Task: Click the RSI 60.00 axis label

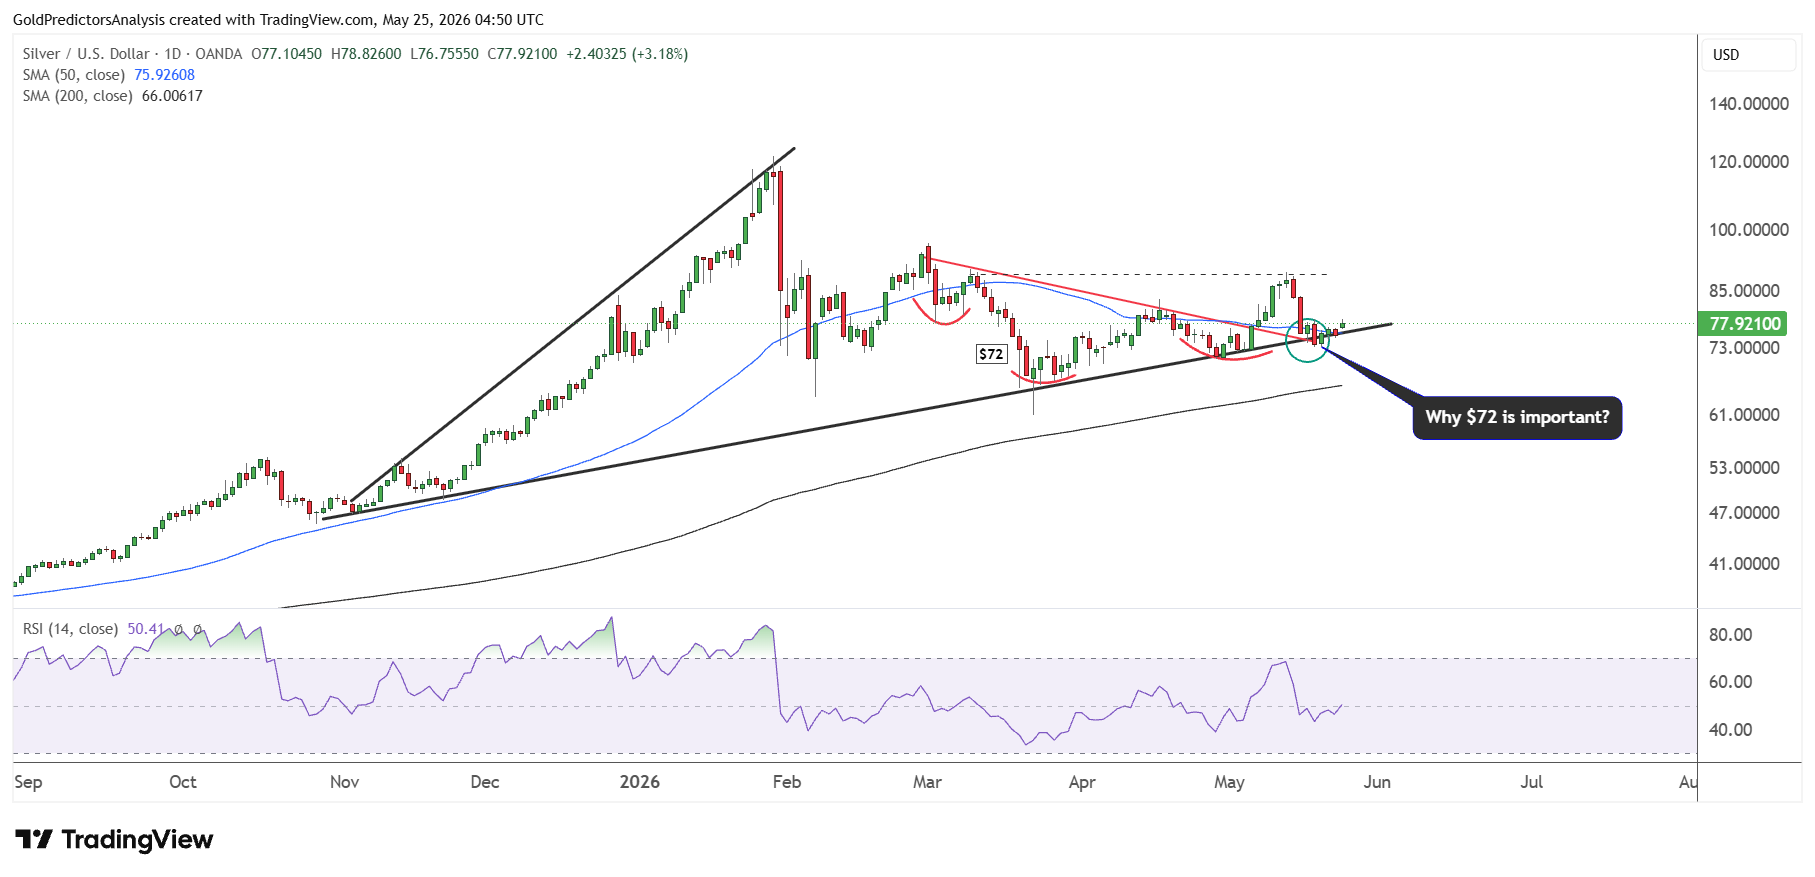Action: (x=1730, y=682)
